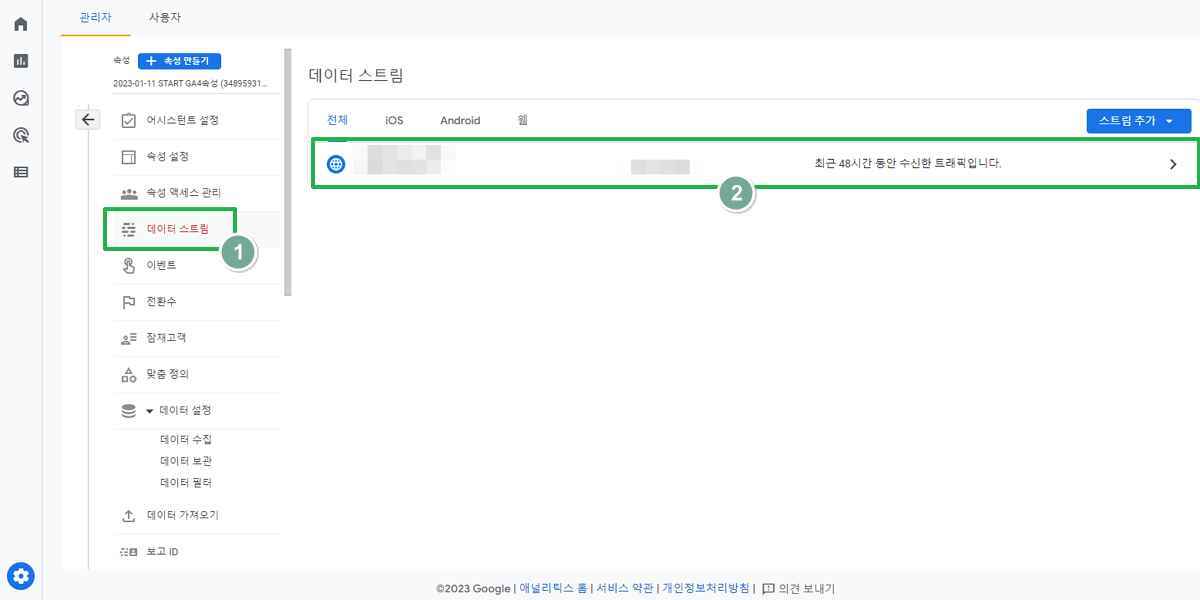Image resolution: width=1200 pixels, height=600 pixels.
Task: Click the 맞춤 정의 shapes icon
Action: (128, 374)
